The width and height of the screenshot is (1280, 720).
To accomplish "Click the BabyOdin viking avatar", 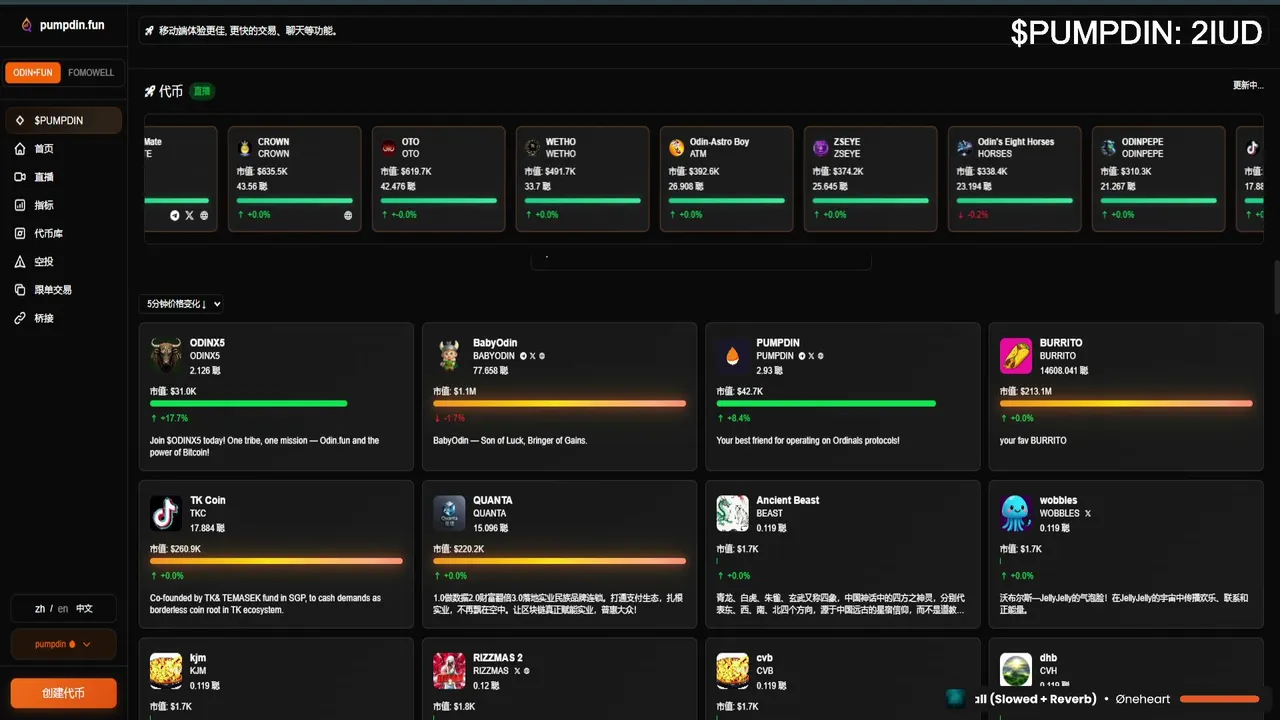I will (449, 355).
